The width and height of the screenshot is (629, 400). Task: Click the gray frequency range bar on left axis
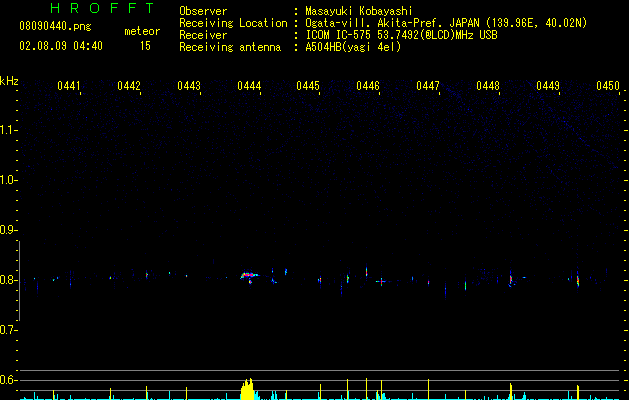pyautogui.click(x=19, y=281)
